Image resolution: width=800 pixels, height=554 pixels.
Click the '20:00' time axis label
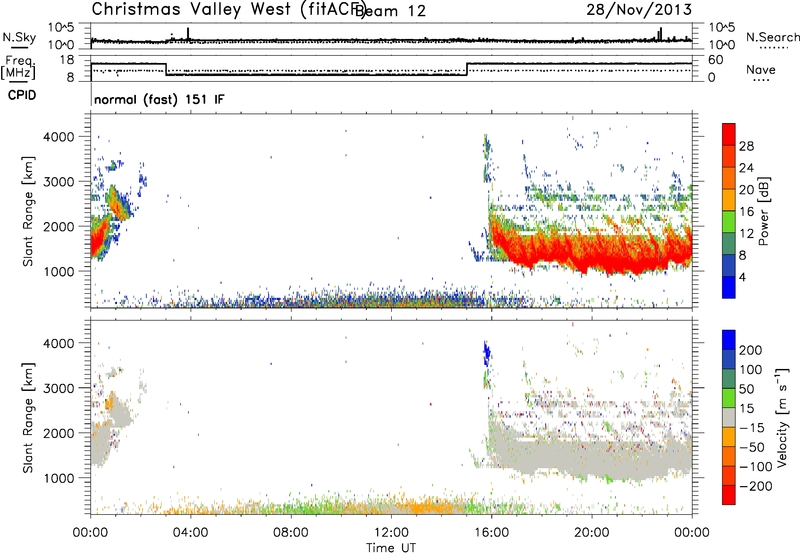pos(591,533)
